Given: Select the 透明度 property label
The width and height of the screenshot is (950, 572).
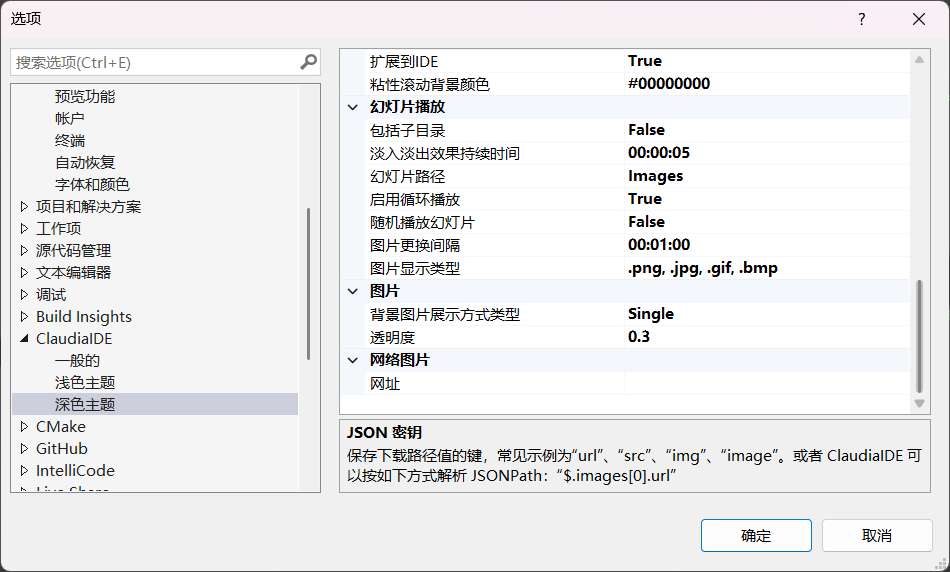Looking at the screenshot, I should (392, 338).
